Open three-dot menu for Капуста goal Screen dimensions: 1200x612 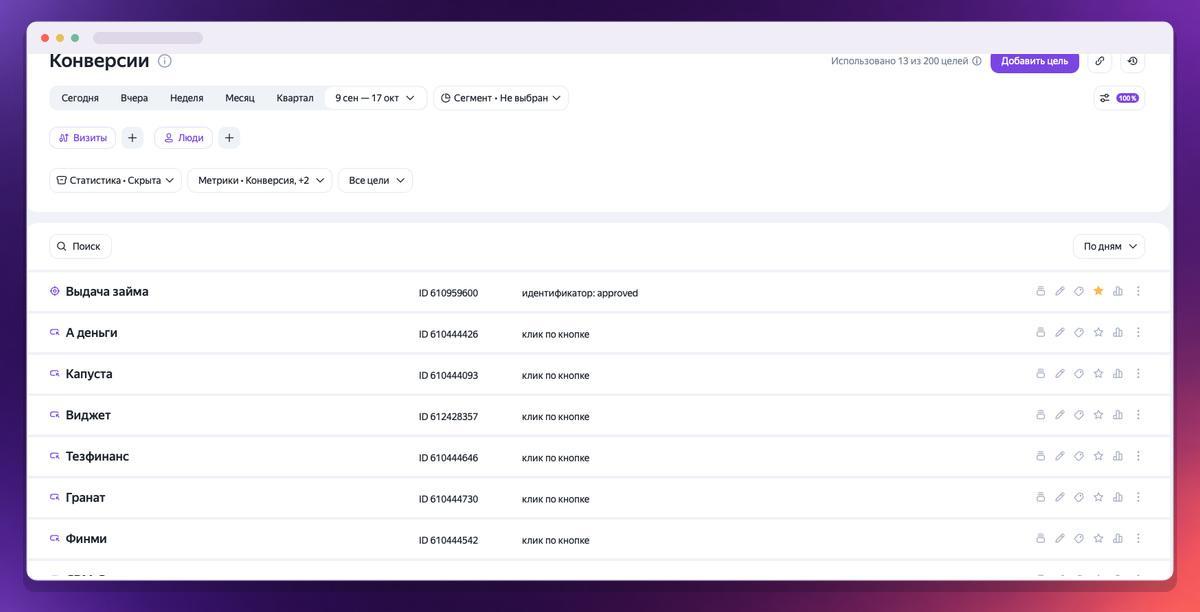1138,374
